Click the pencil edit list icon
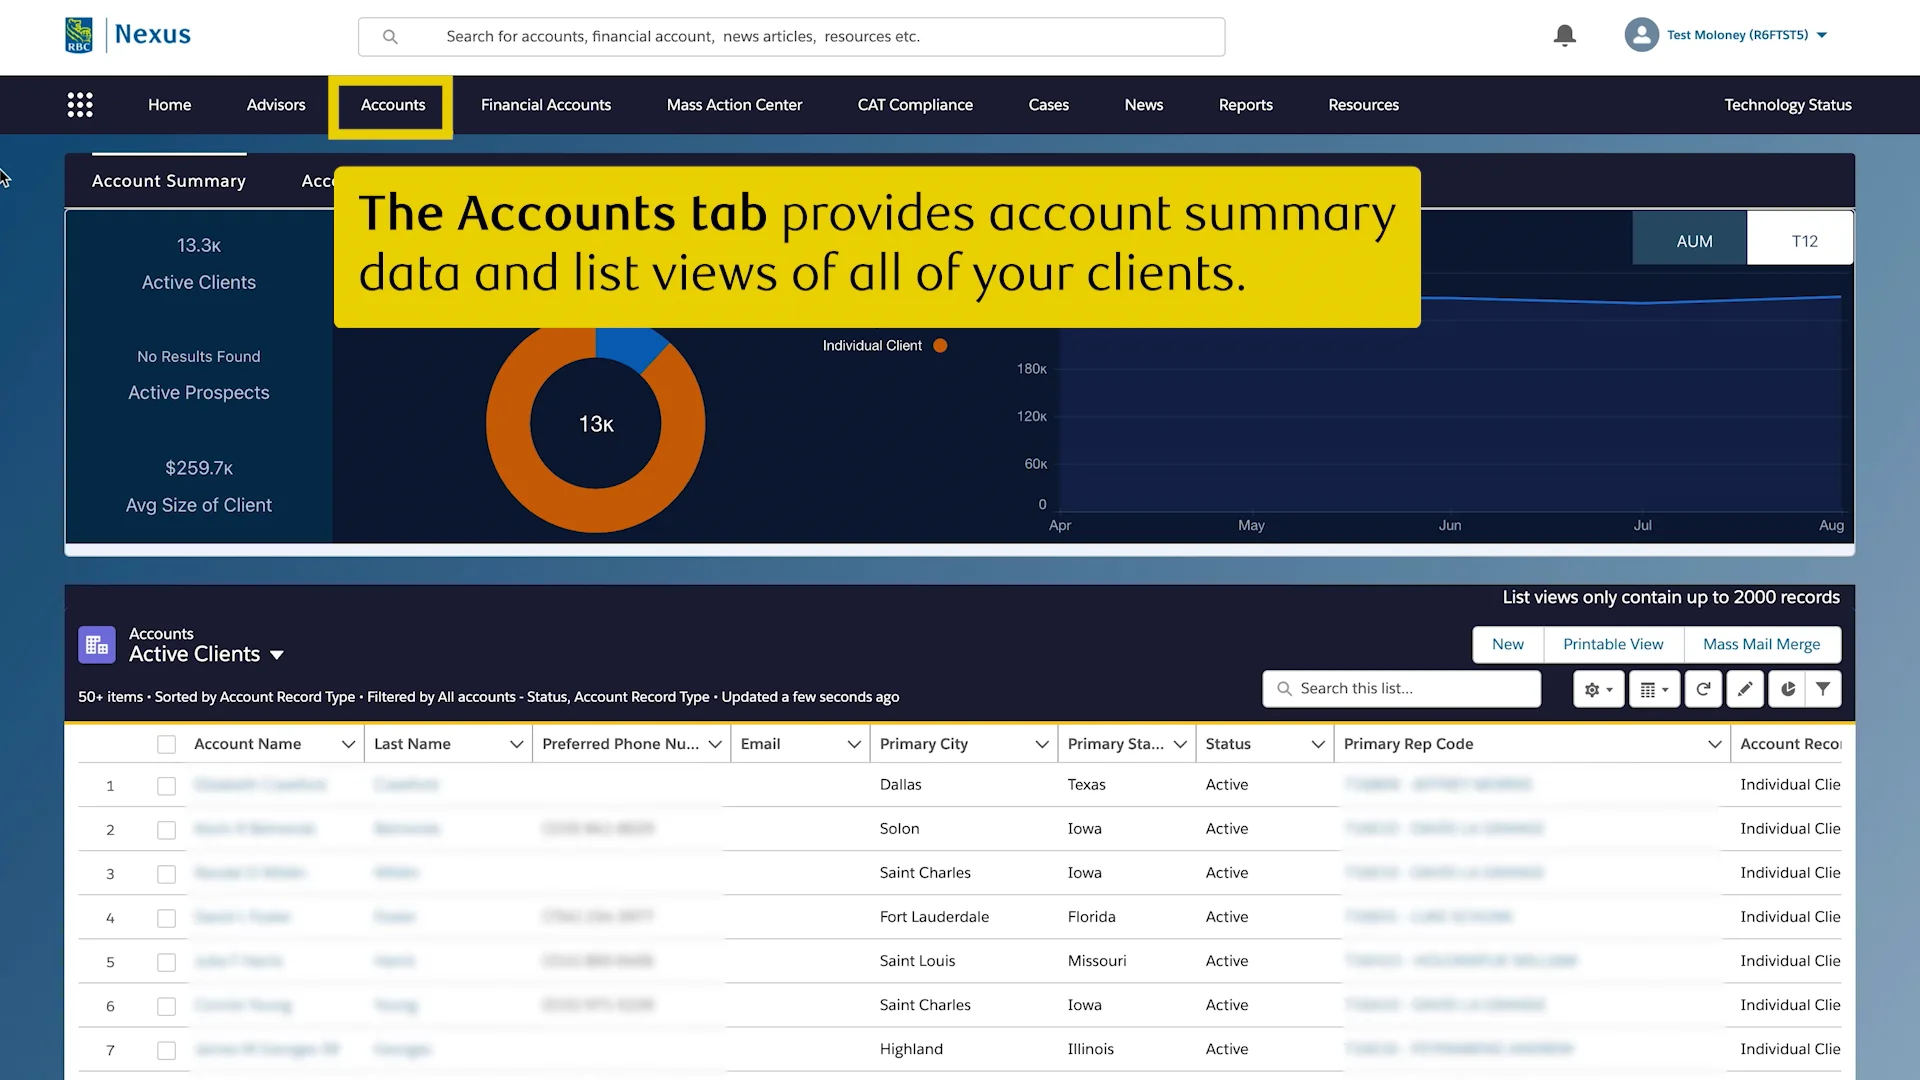This screenshot has width=1920, height=1080. click(x=1745, y=689)
